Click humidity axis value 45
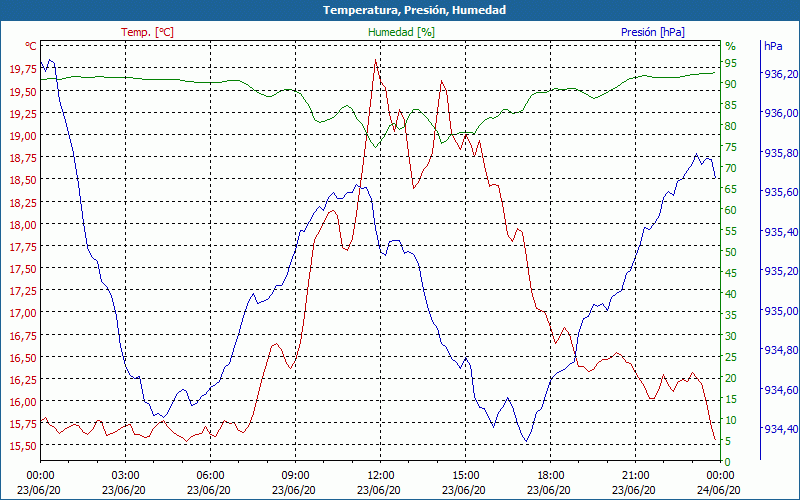Viewport: 800px width, 500px height. click(x=731, y=273)
